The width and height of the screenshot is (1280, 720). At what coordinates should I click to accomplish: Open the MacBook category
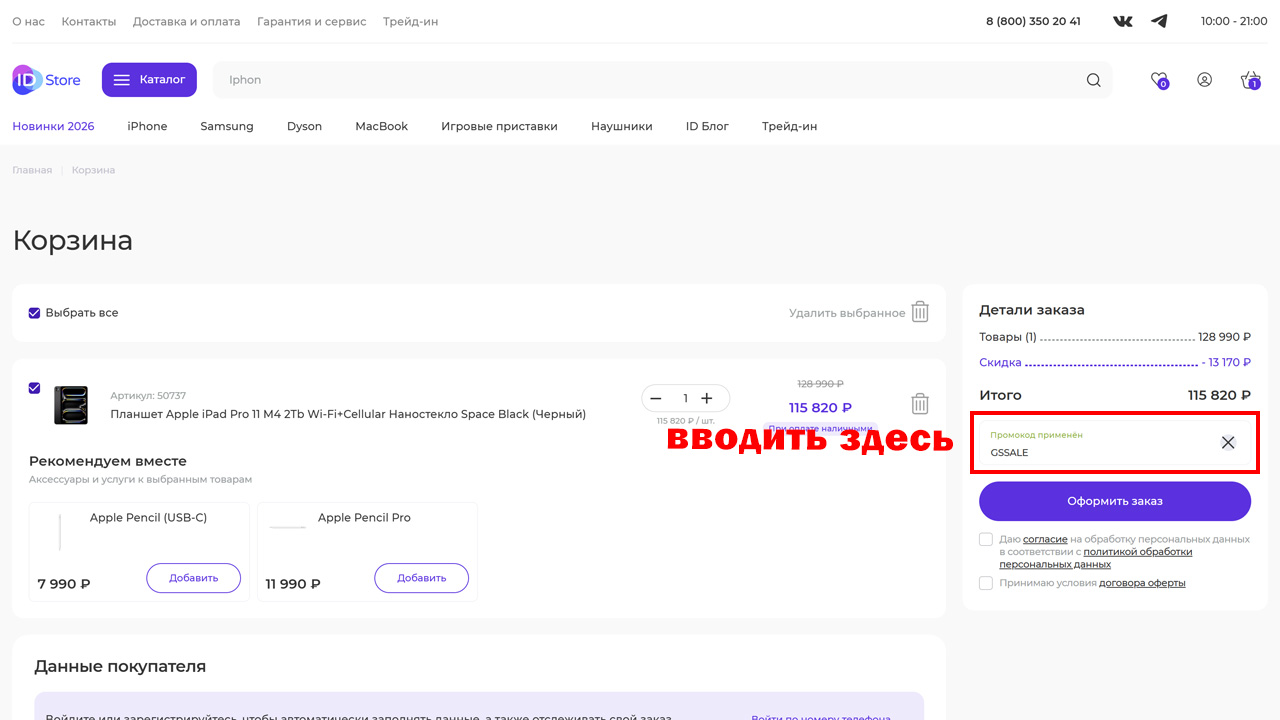[x=382, y=126]
